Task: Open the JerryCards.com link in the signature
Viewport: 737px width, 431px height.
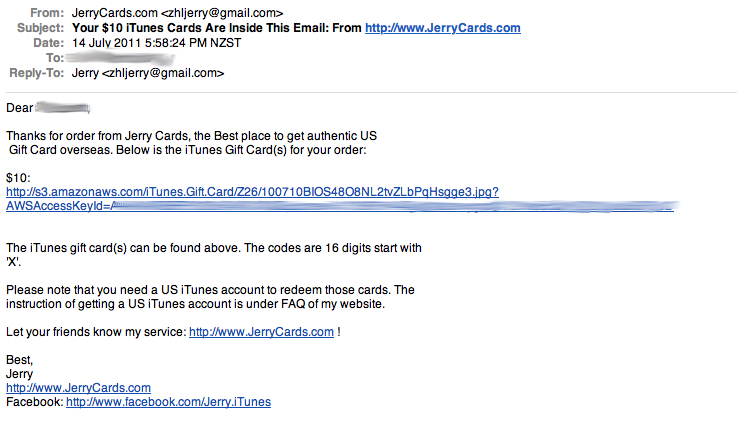Action: 78,388
